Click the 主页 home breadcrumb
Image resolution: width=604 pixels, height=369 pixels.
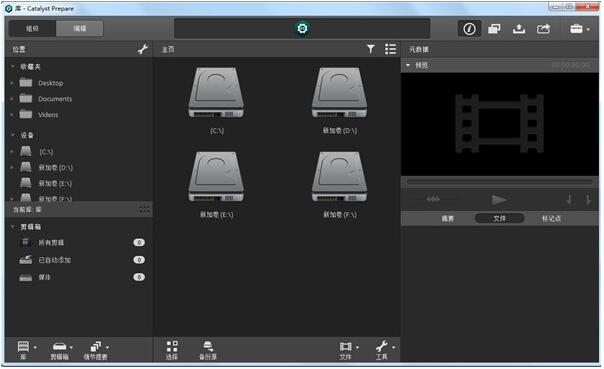[x=168, y=49]
